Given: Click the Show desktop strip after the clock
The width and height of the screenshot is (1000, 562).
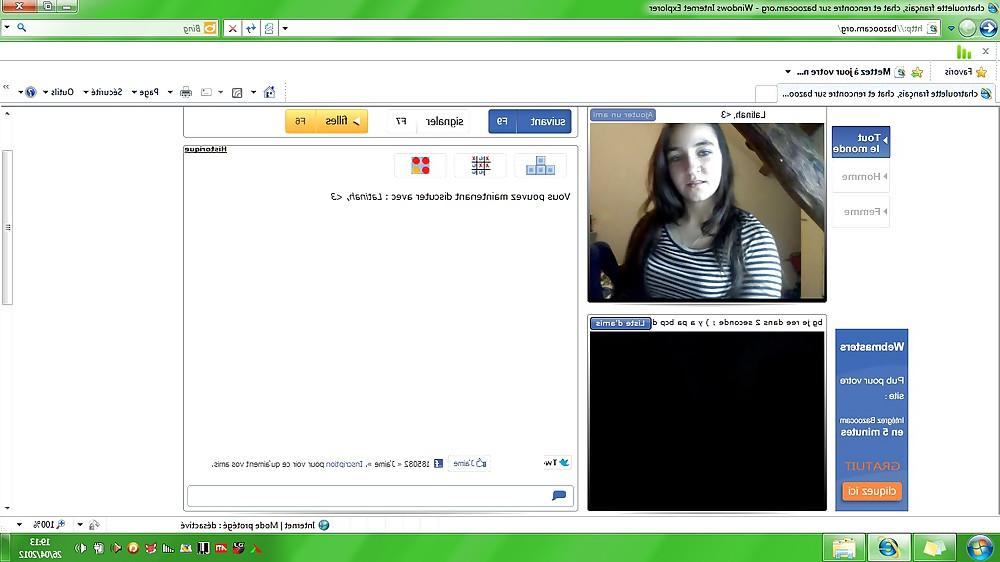Looking at the screenshot, I should (4, 548).
